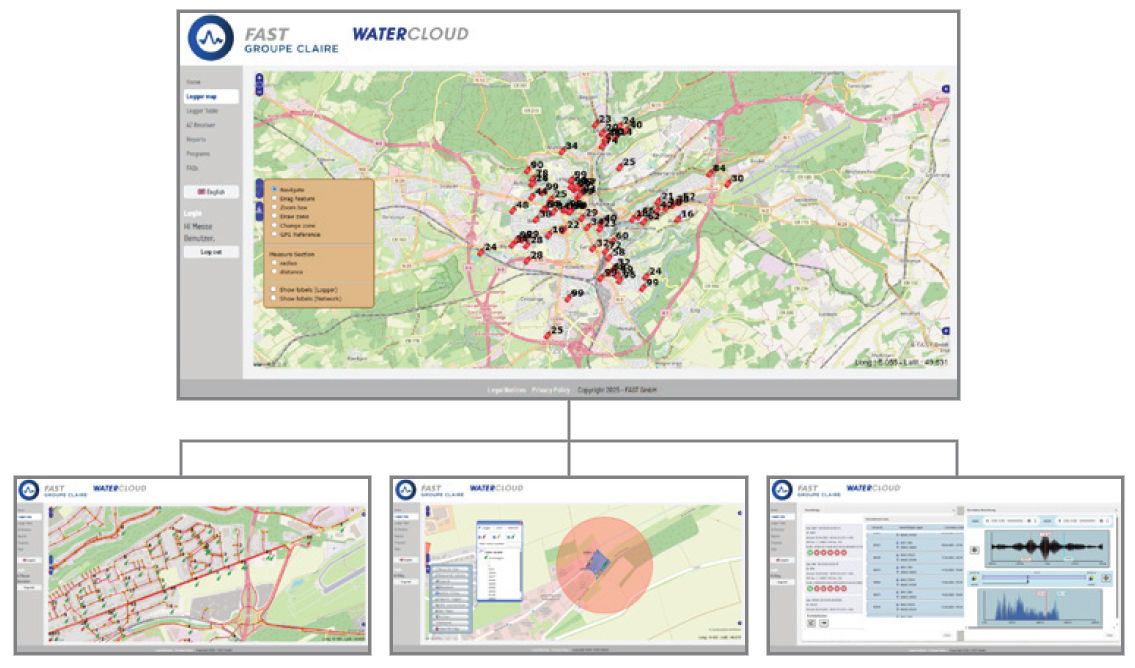Click the waveform play icon in correlation view
This screenshot has width=1135, height=668.
pos(974,549)
